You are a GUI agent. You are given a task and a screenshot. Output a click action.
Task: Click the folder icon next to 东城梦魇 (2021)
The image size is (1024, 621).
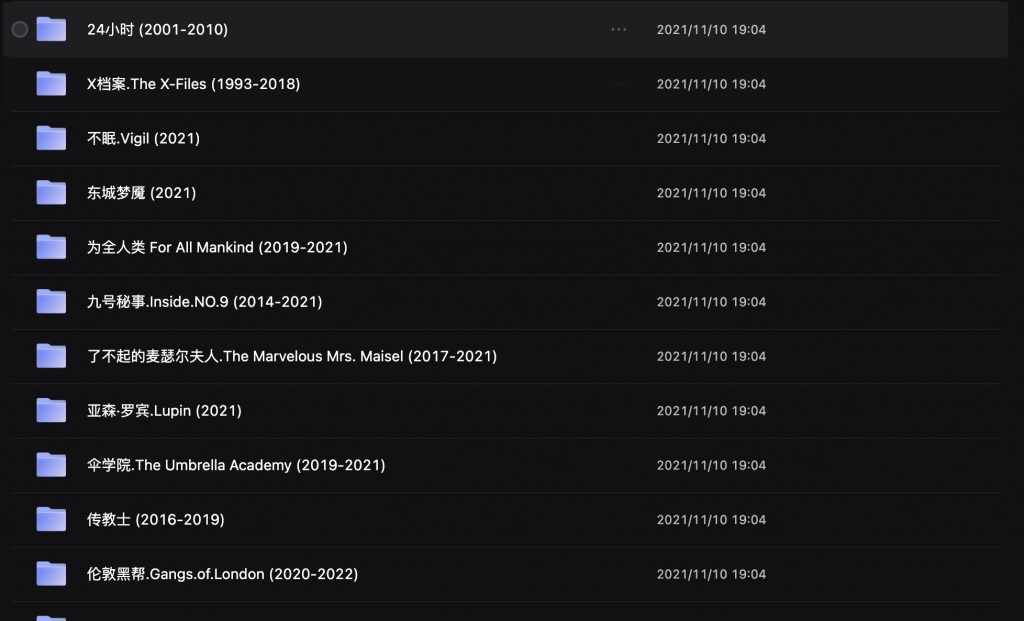(51, 193)
